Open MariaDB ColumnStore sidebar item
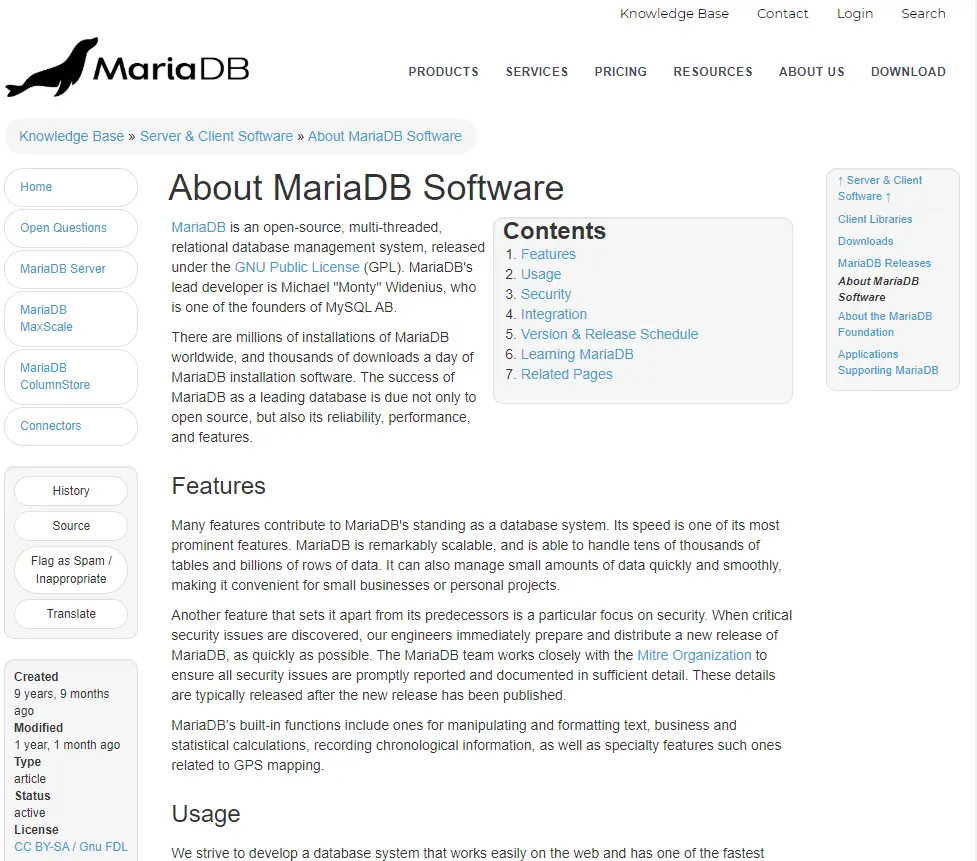The image size is (977, 861). click(71, 376)
